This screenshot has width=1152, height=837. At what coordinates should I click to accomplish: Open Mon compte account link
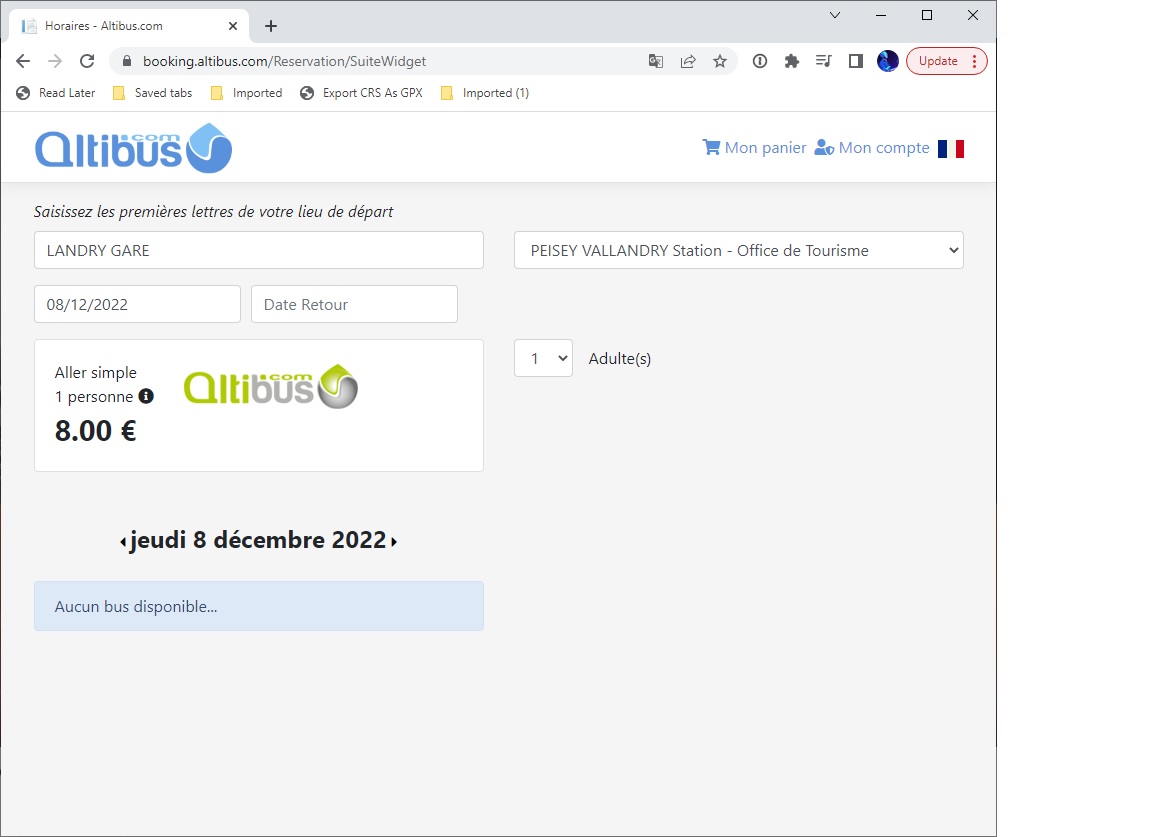click(872, 148)
